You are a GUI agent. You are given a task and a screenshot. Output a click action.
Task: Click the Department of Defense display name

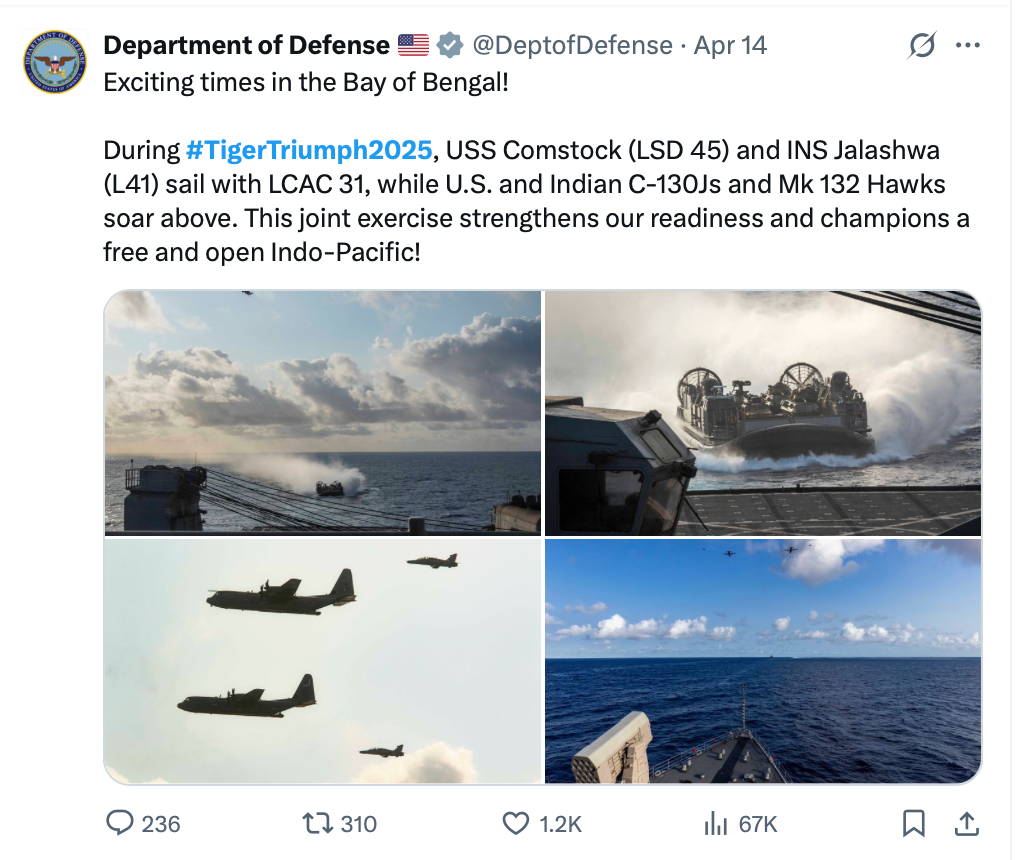click(x=246, y=45)
